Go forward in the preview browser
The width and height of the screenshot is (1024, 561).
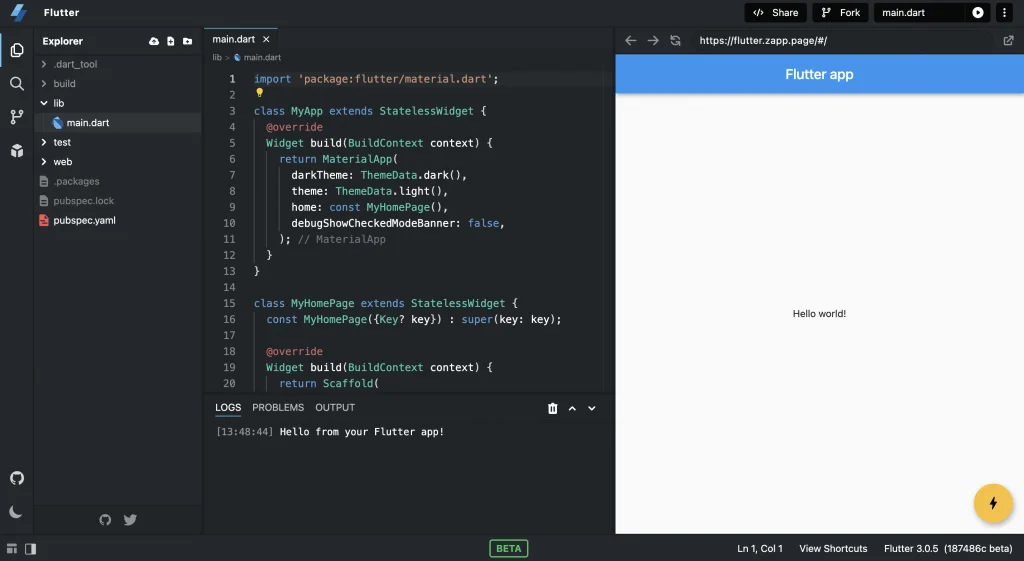pos(652,40)
